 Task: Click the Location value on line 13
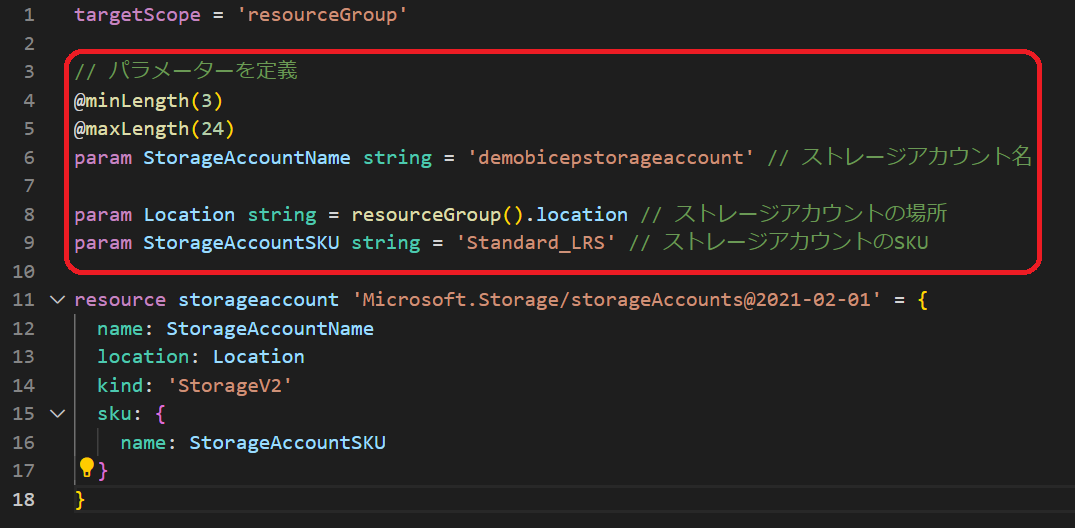pos(258,357)
